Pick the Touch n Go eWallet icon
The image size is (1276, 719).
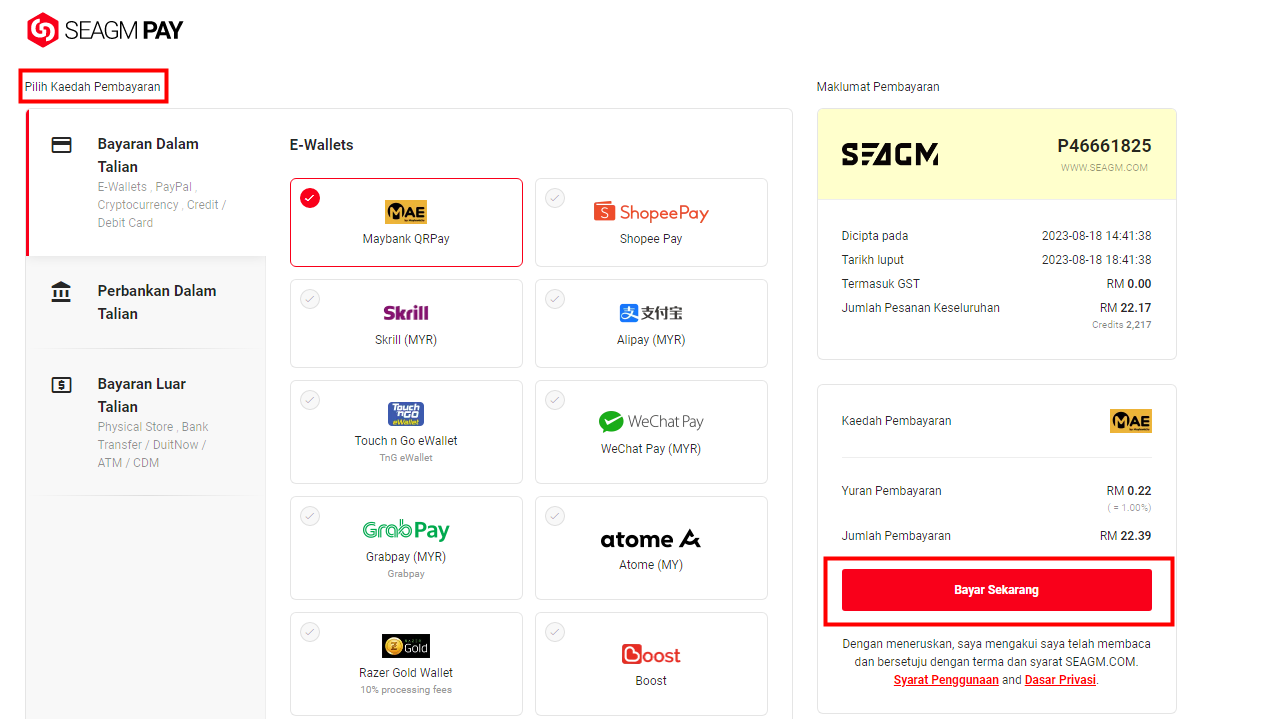pyautogui.click(x=406, y=414)
